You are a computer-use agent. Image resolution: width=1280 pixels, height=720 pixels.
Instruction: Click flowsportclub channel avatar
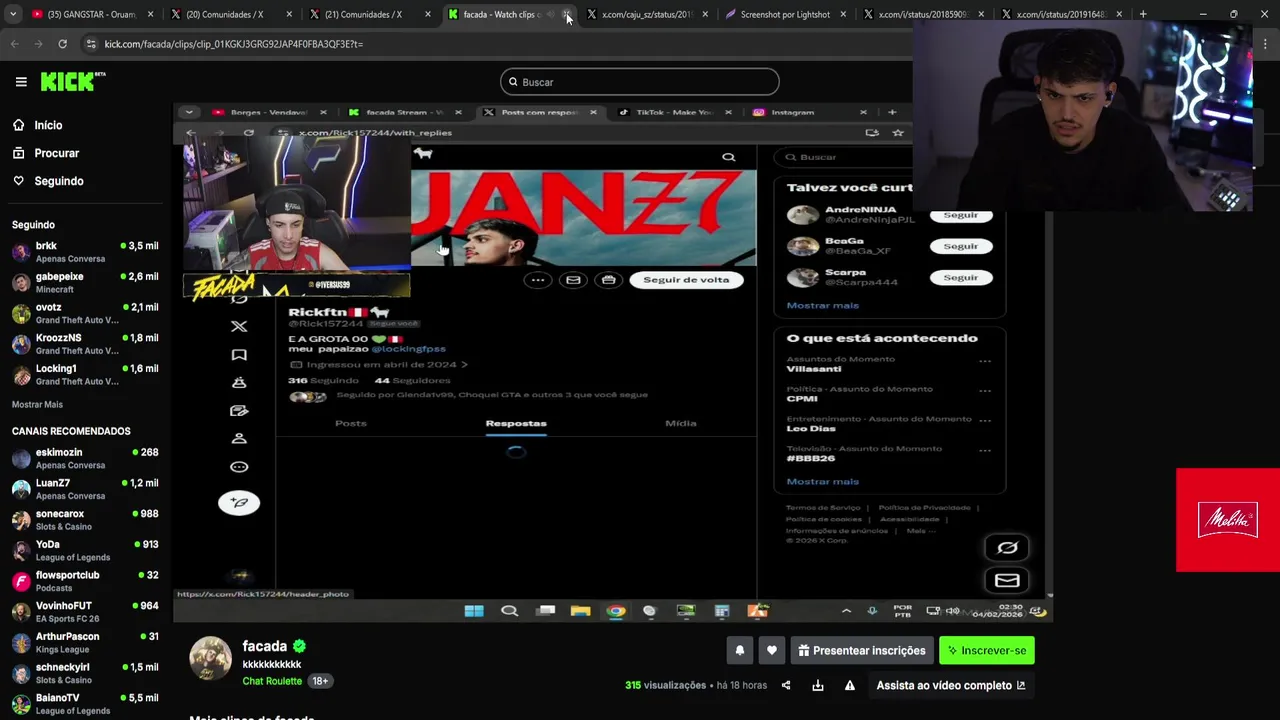tap(21, 581)
